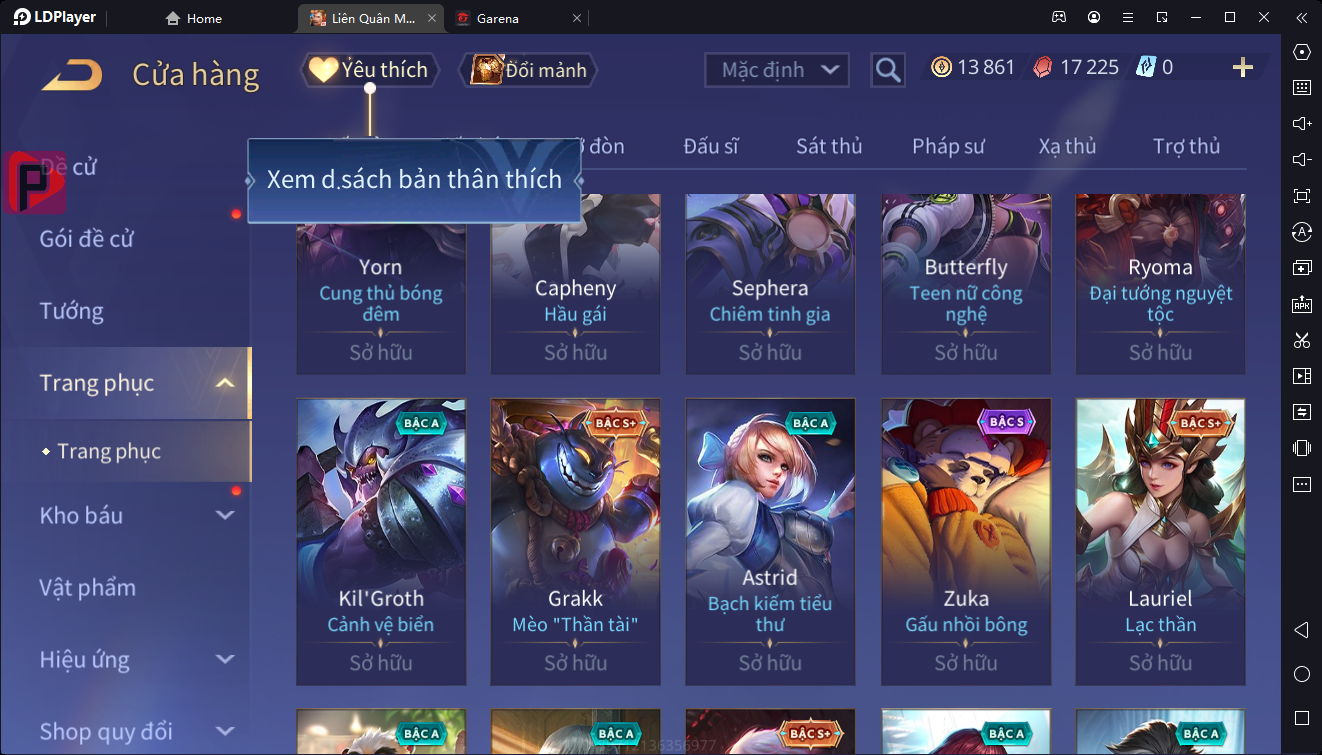Viewport: 1322px width, 755px height.
Task: Click the Đổi mảnh button
Action: [529, 70]
